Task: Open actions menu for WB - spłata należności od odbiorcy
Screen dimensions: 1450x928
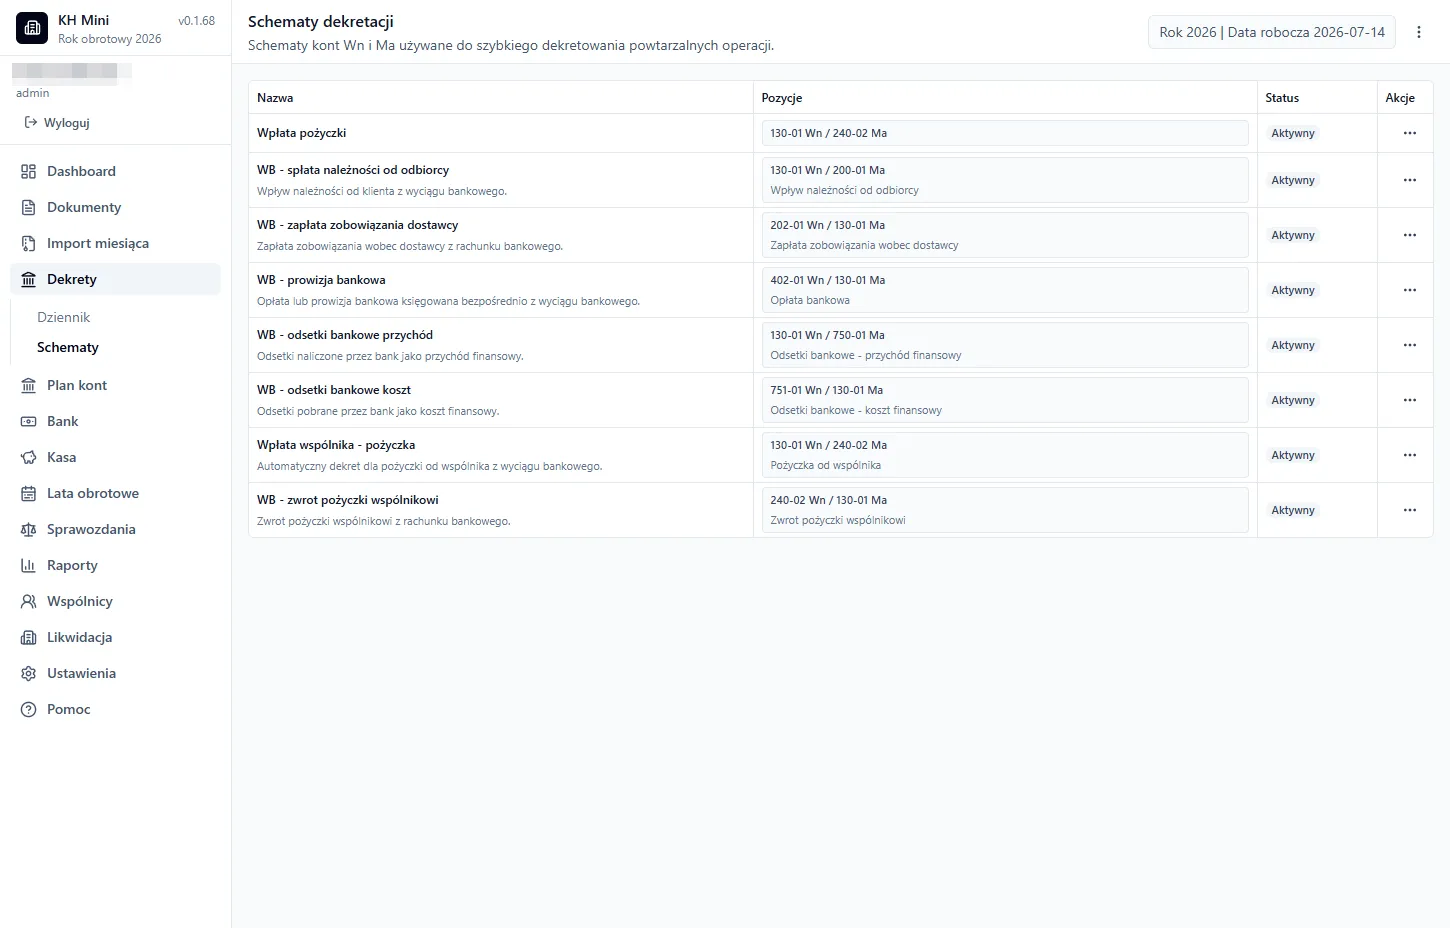Action: 1410,180
